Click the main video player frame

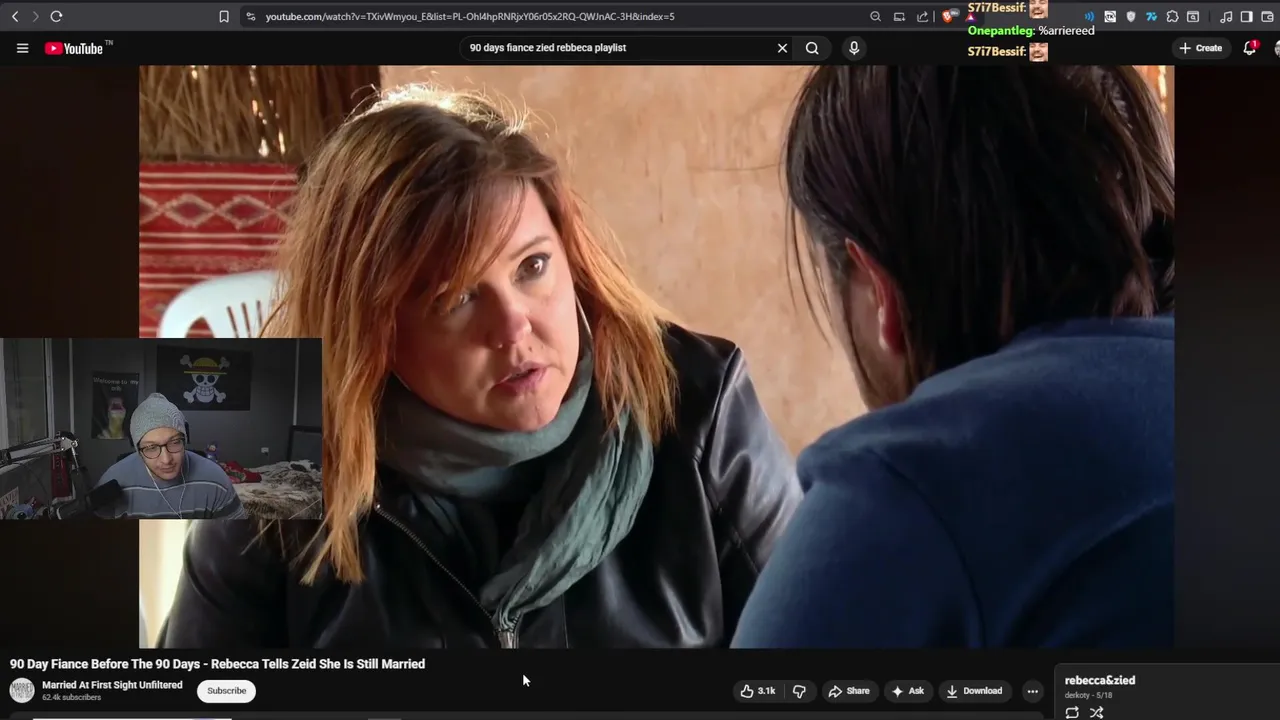click(x=656, y=357)
